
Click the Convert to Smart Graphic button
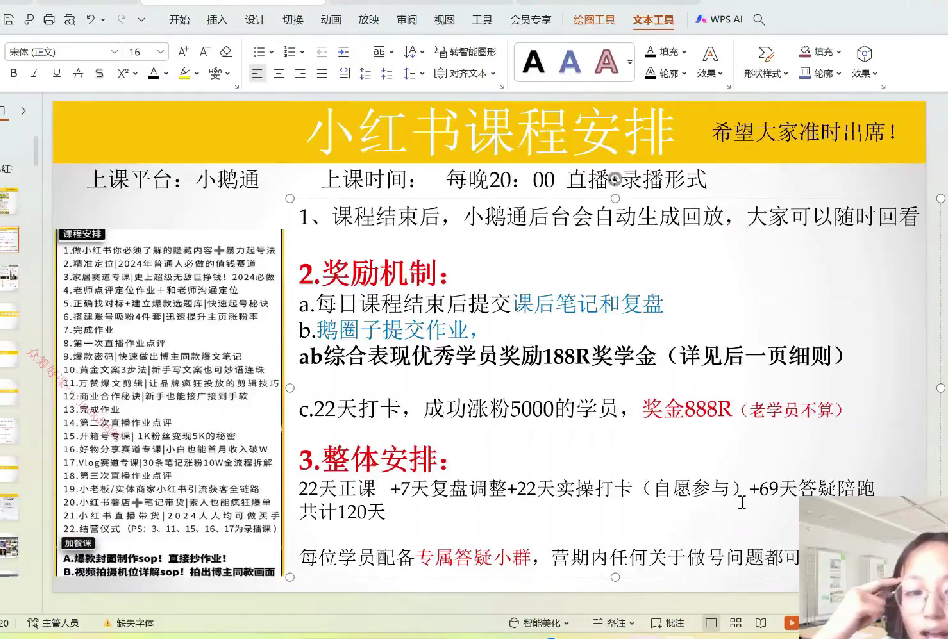pos(465,52)
